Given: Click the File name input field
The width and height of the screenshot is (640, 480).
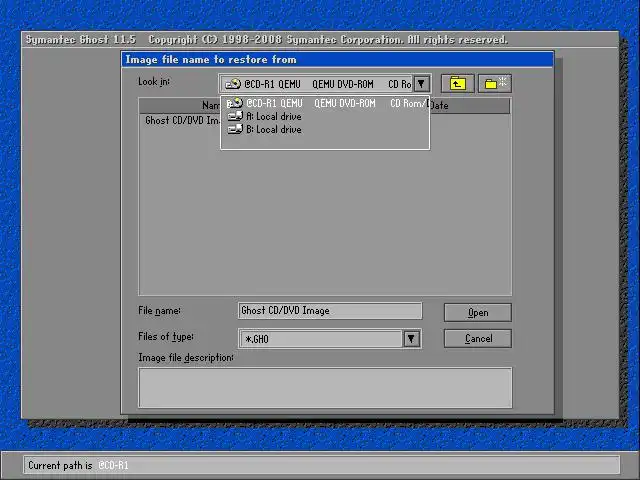Looking at the screenshot, I should [x=330, y=311].
